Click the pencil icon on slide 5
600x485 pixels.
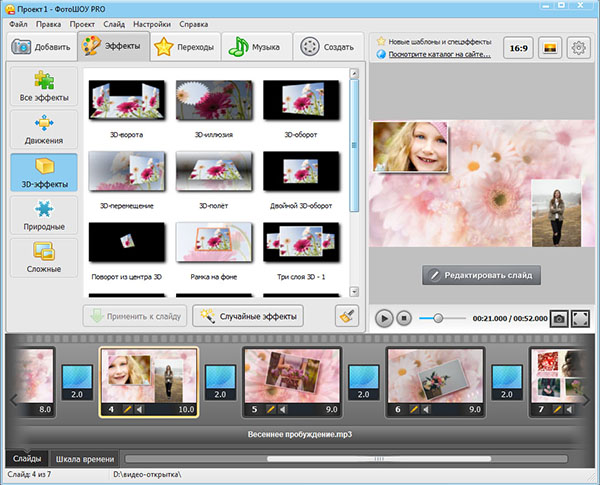click(271, 409)
